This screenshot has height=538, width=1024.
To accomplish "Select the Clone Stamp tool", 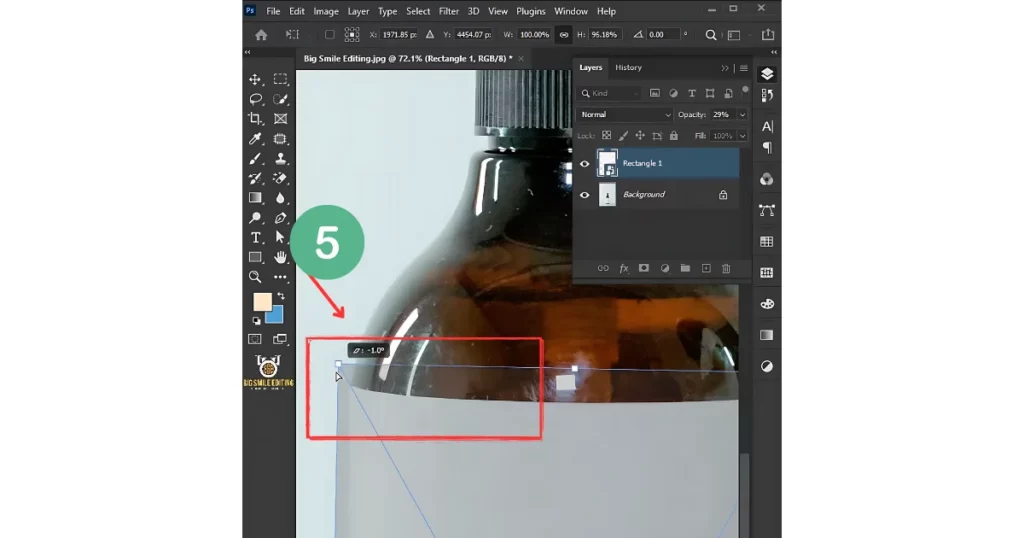I will (x=280, y=159).
